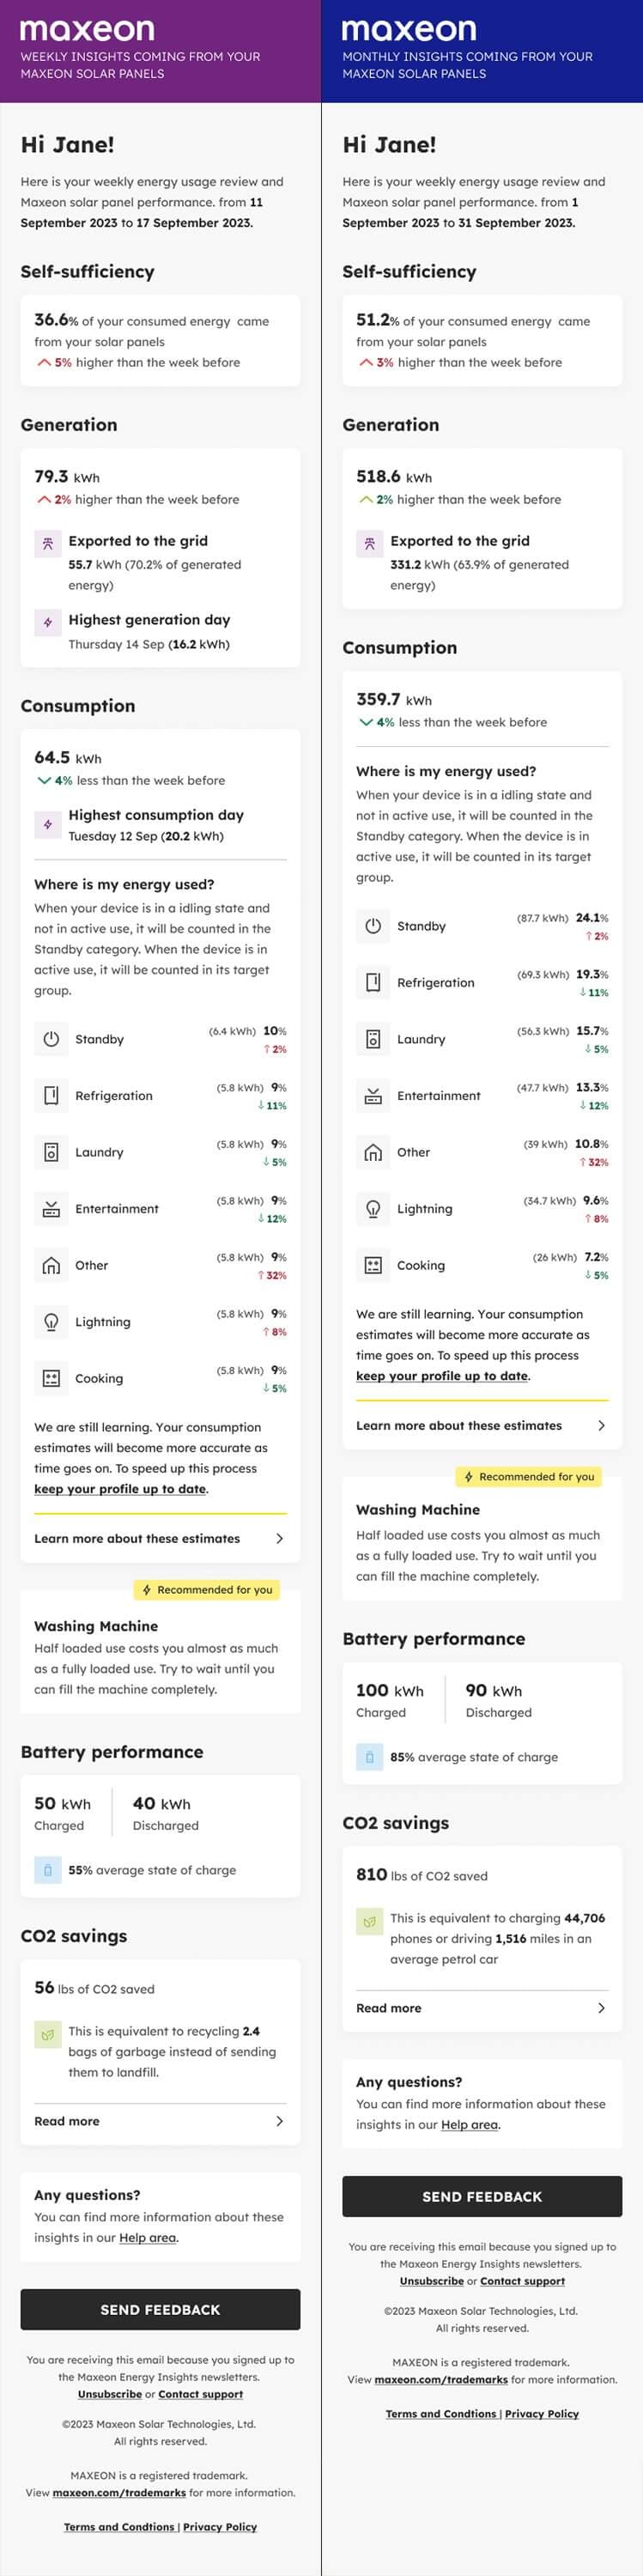Click the Lightning bulb icon in weekly email
643x2576 pixels.
point(51,1322)
